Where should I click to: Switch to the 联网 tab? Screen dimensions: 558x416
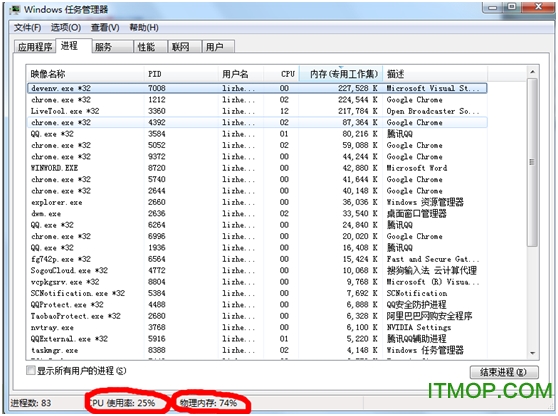(x=184, y=47)
